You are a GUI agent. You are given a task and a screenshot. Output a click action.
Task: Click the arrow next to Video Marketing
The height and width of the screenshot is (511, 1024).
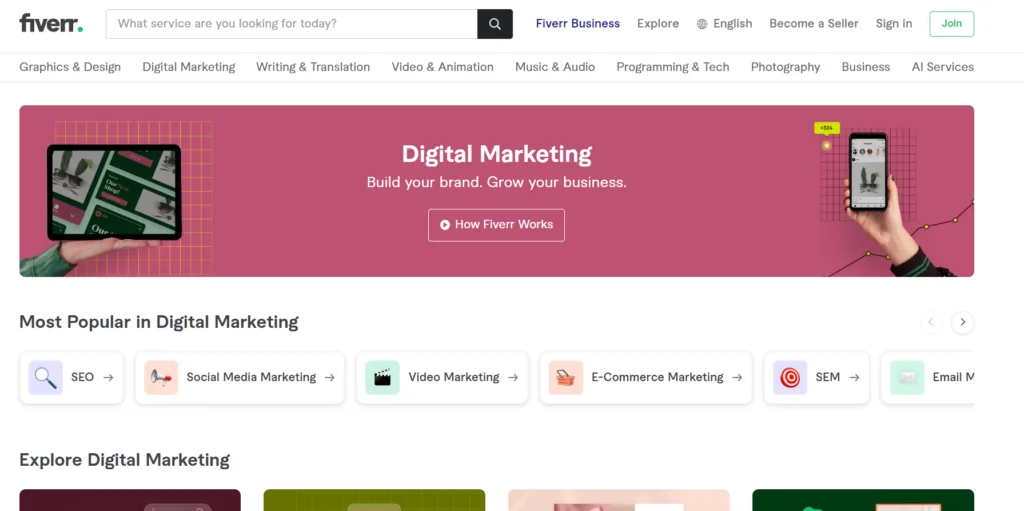tap(513, 377)
